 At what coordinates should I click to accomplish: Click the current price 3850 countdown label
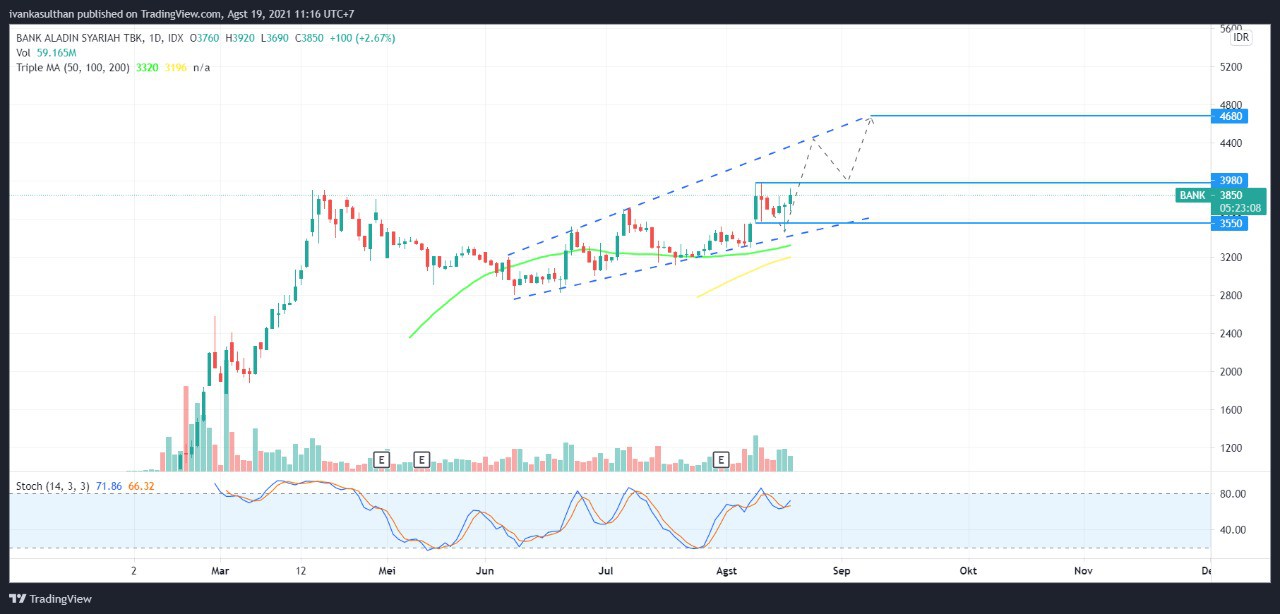coord(1239,201)
